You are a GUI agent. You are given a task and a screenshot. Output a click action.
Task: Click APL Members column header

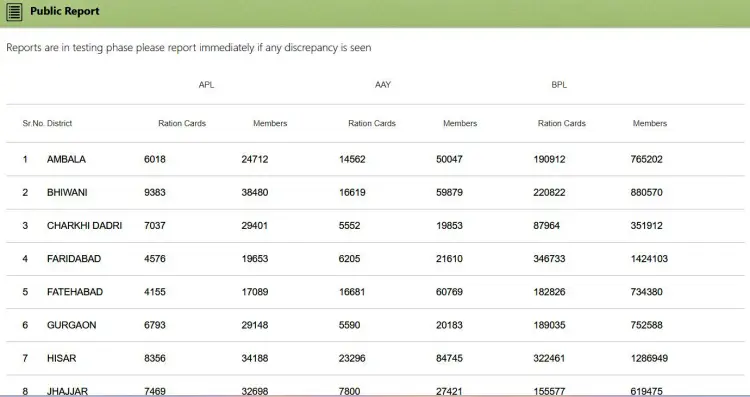pyautogui.click(x=270, y=123)
